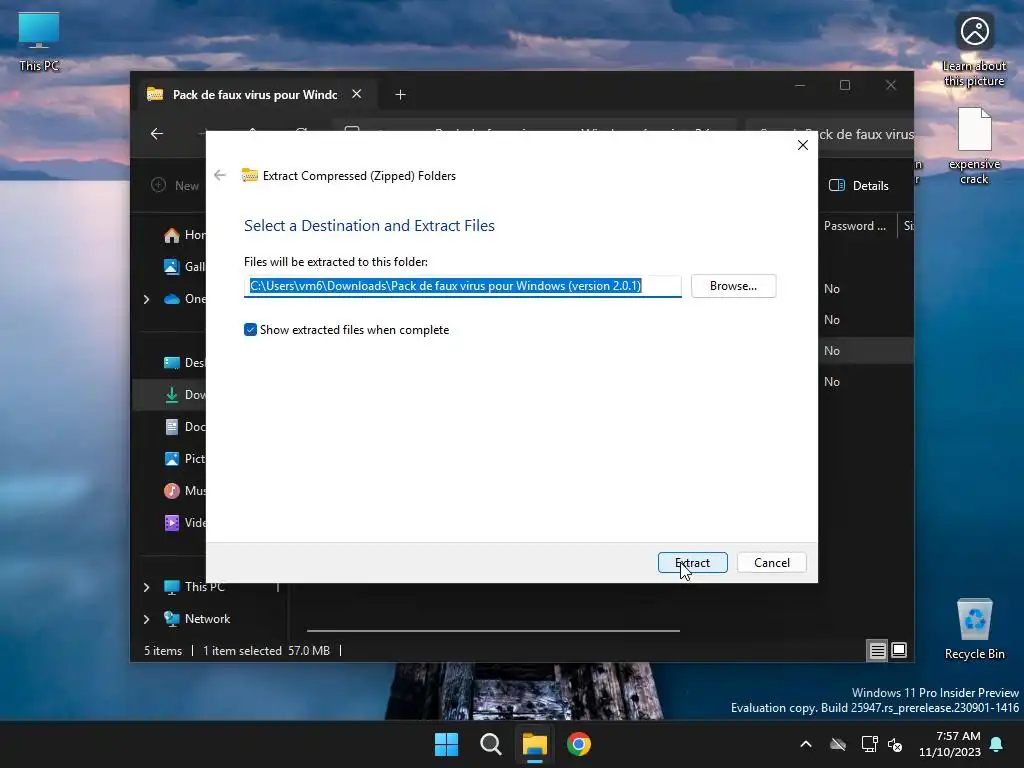1024x768 pixels.
Task: Go back in File Explorer
Action: (157, 134)
